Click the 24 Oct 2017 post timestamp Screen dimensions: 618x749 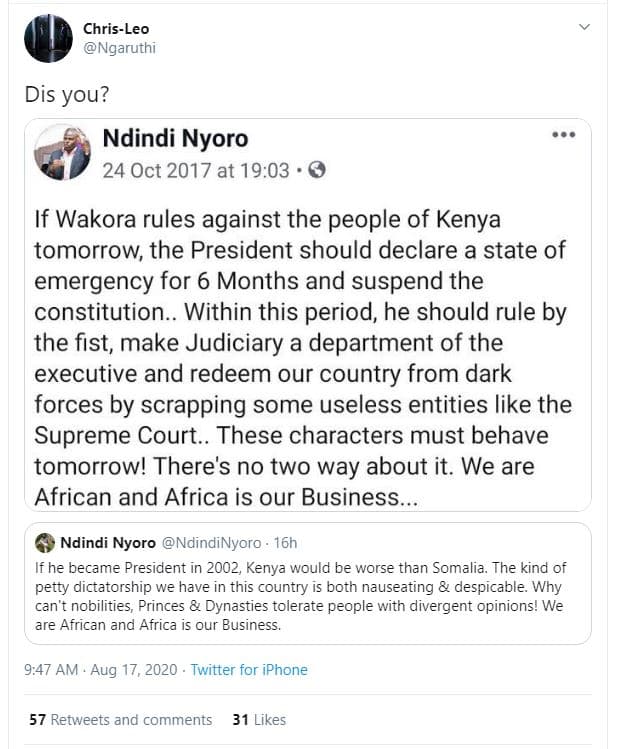click(x=196, y=170)
